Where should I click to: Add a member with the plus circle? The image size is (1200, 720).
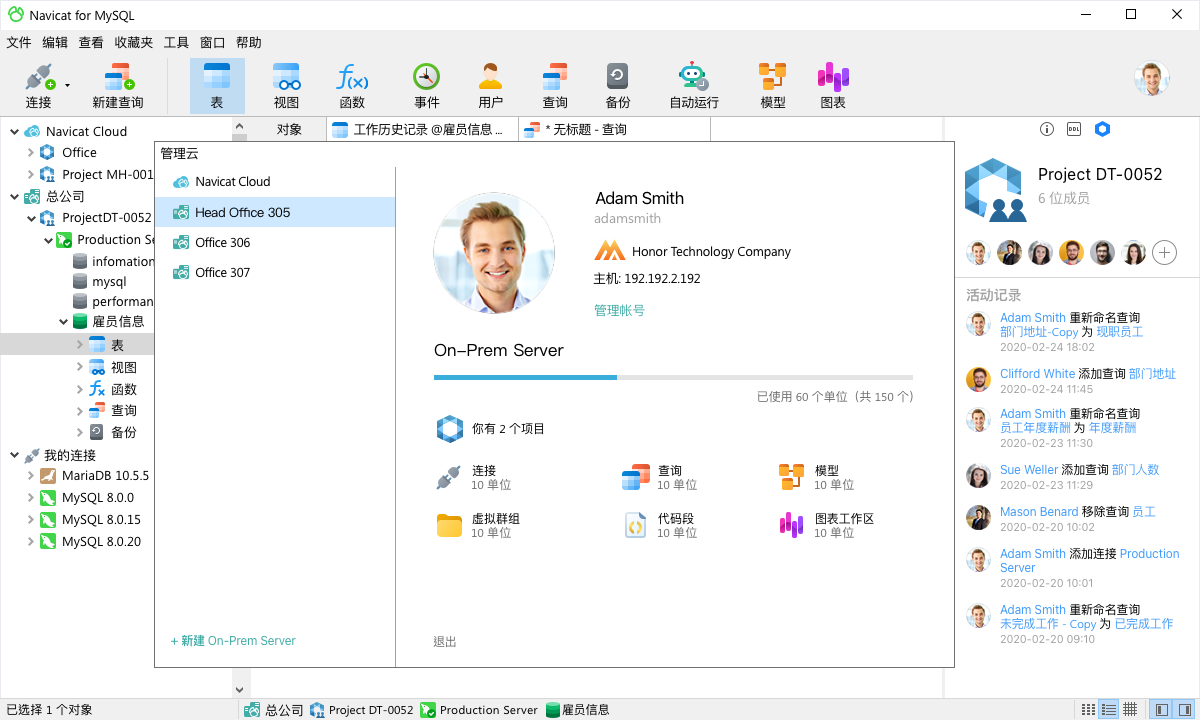1164,252
